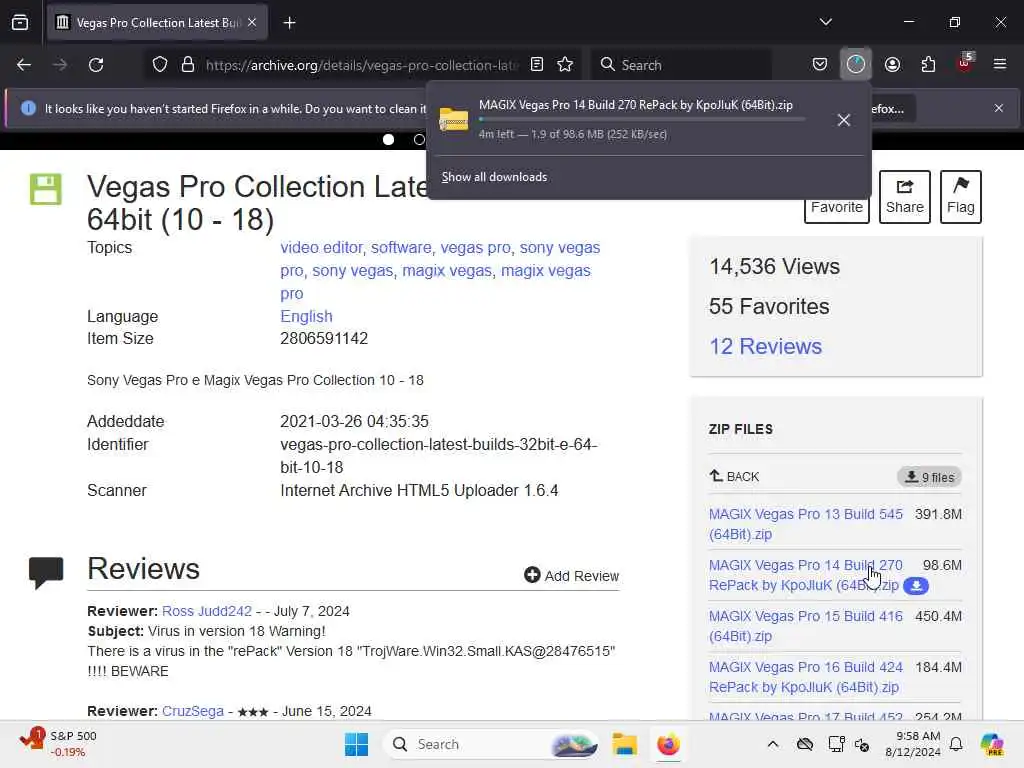This screenshot has height=768, width=1024.
Task: Open Copilot preview icon in taskbar
Action: point(991,744)
